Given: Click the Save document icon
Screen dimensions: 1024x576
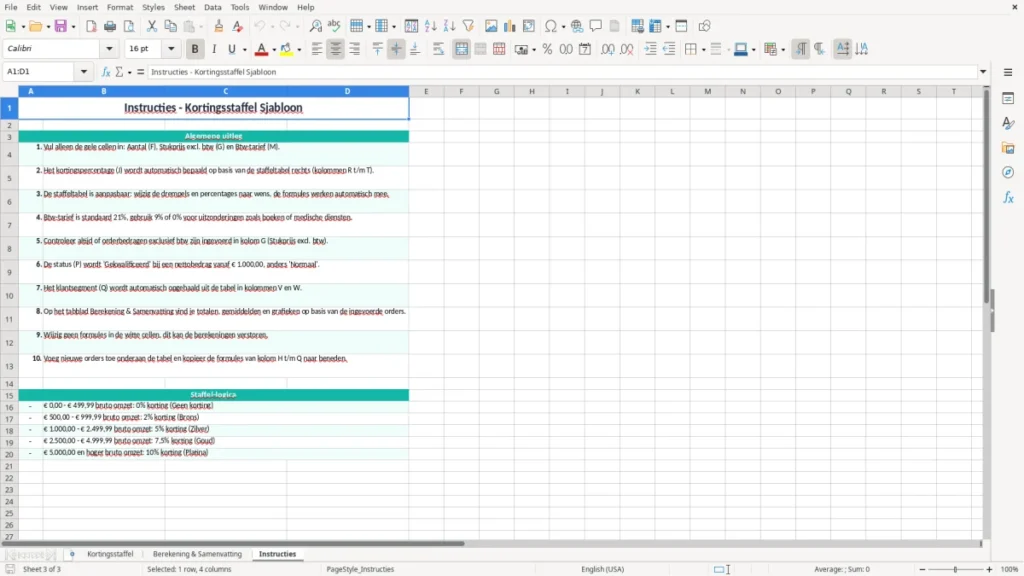Looking at the screenshot, I should coord(61,26).
